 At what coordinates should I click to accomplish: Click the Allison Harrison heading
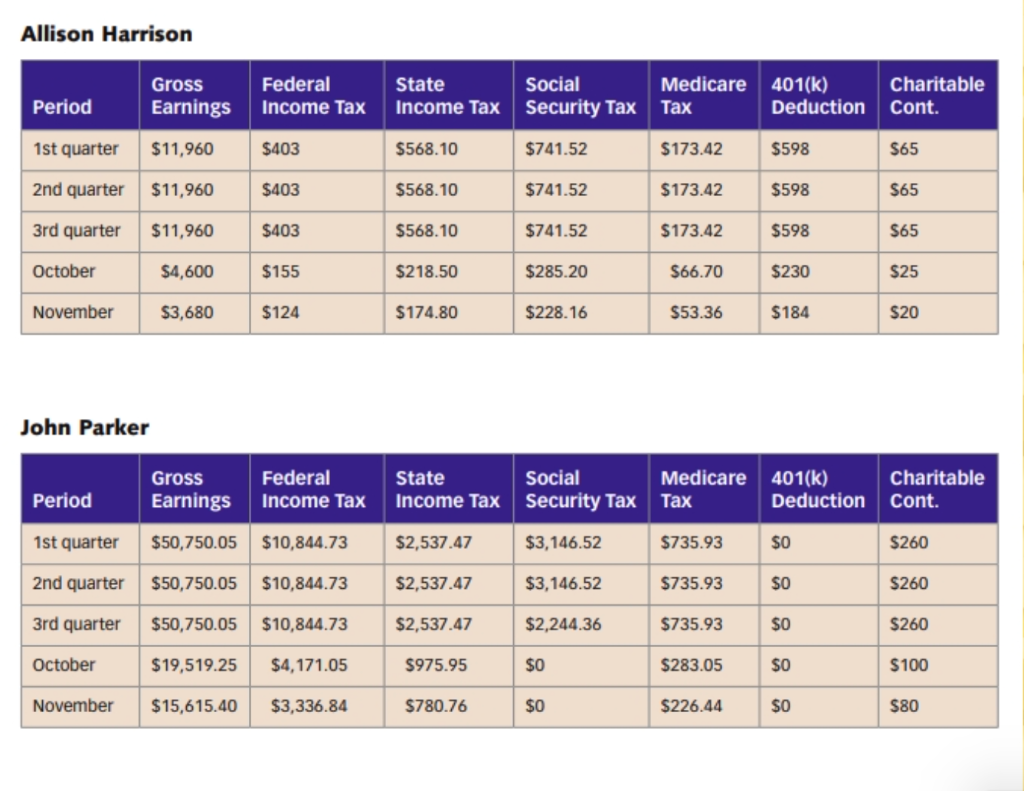(x=106, y=34)
